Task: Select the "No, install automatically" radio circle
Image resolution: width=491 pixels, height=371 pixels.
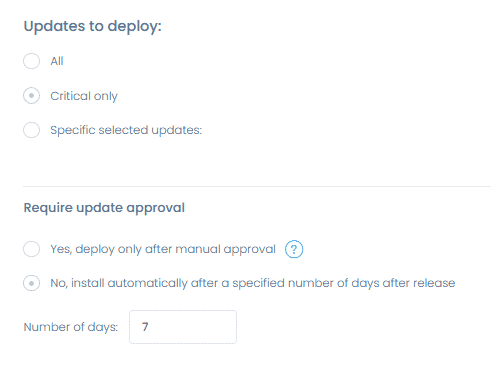Action: (x=32, y=283)
